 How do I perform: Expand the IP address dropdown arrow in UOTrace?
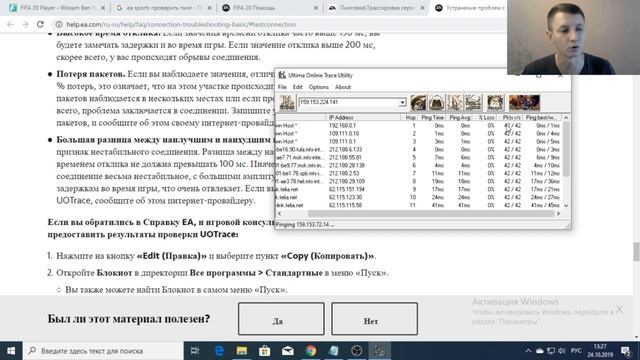[x=402, y=102]
